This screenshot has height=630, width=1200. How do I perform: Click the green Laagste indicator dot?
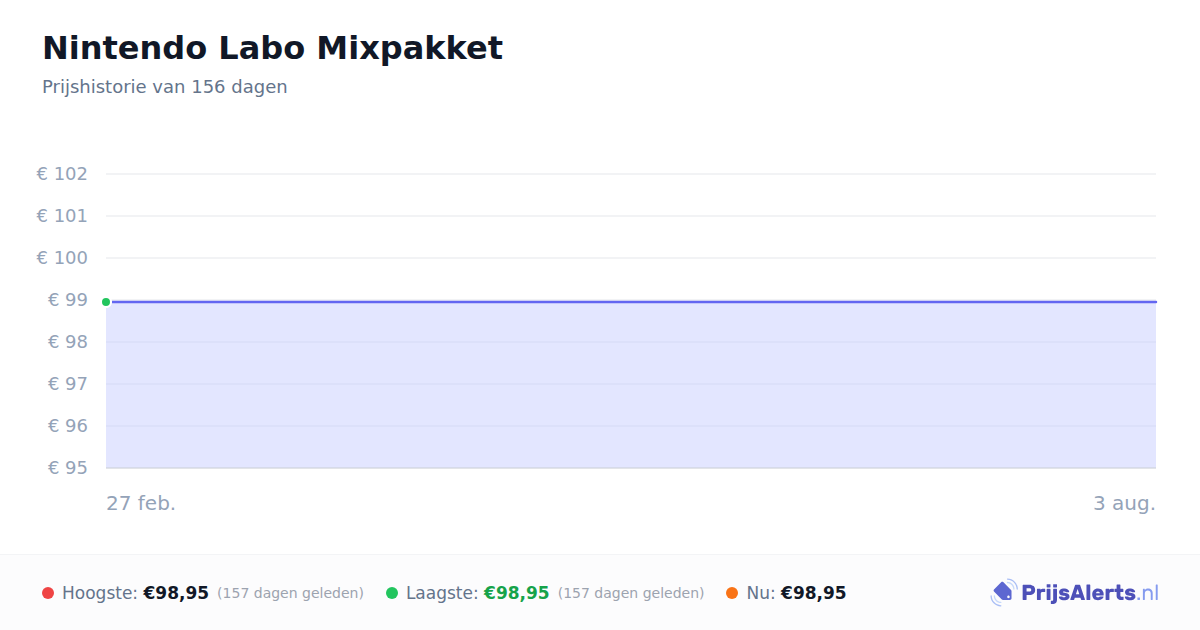tap(392, 593)
